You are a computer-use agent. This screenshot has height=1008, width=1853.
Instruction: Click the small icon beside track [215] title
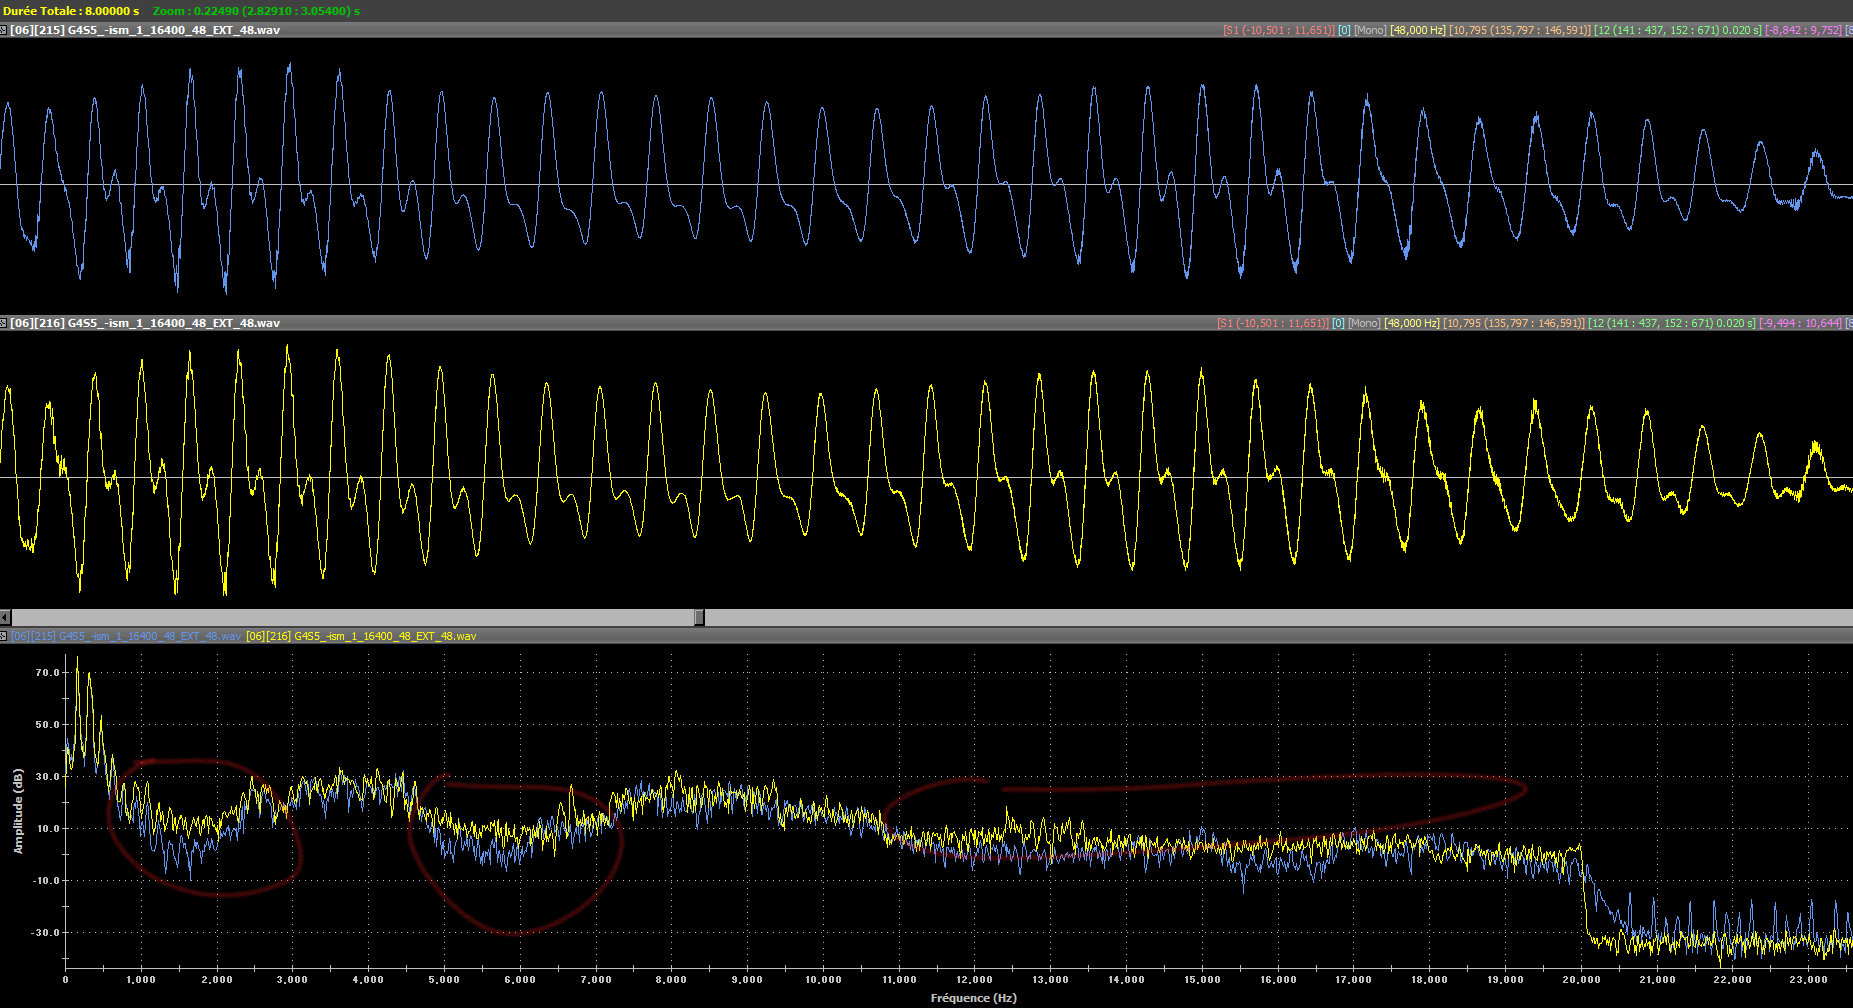4,30
